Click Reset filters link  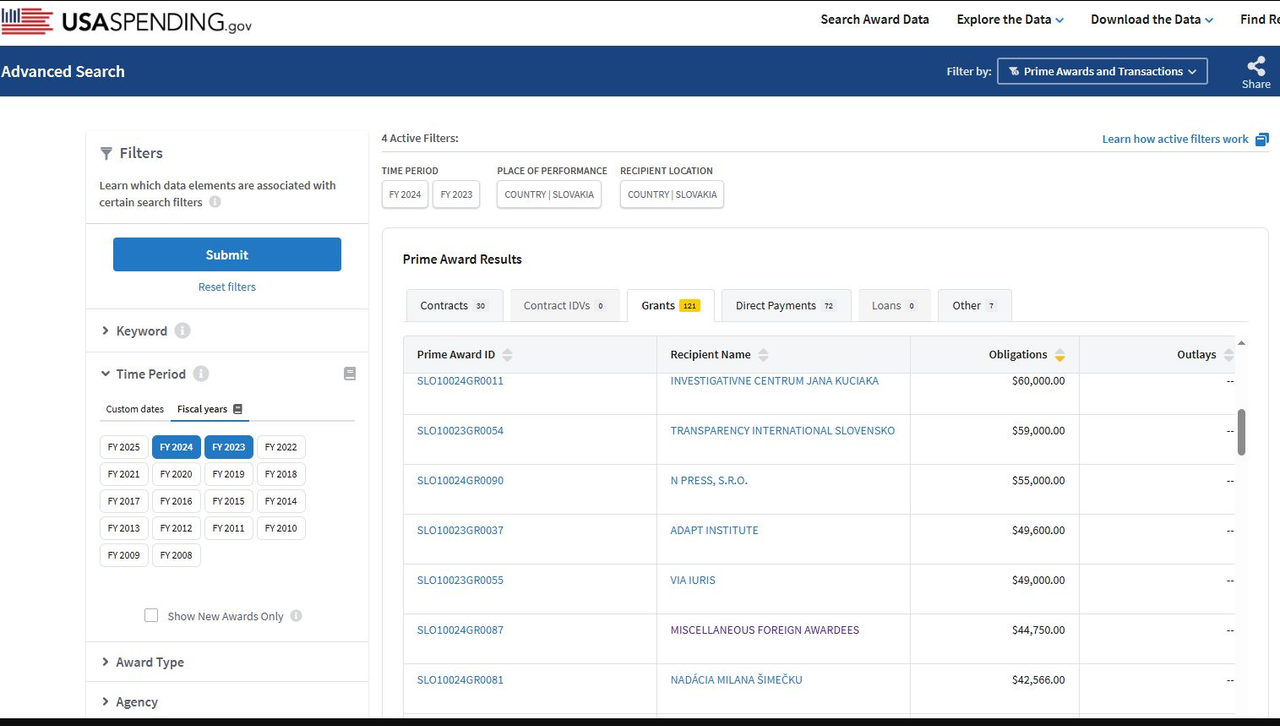pyautogui.click(x=227, y=287)
